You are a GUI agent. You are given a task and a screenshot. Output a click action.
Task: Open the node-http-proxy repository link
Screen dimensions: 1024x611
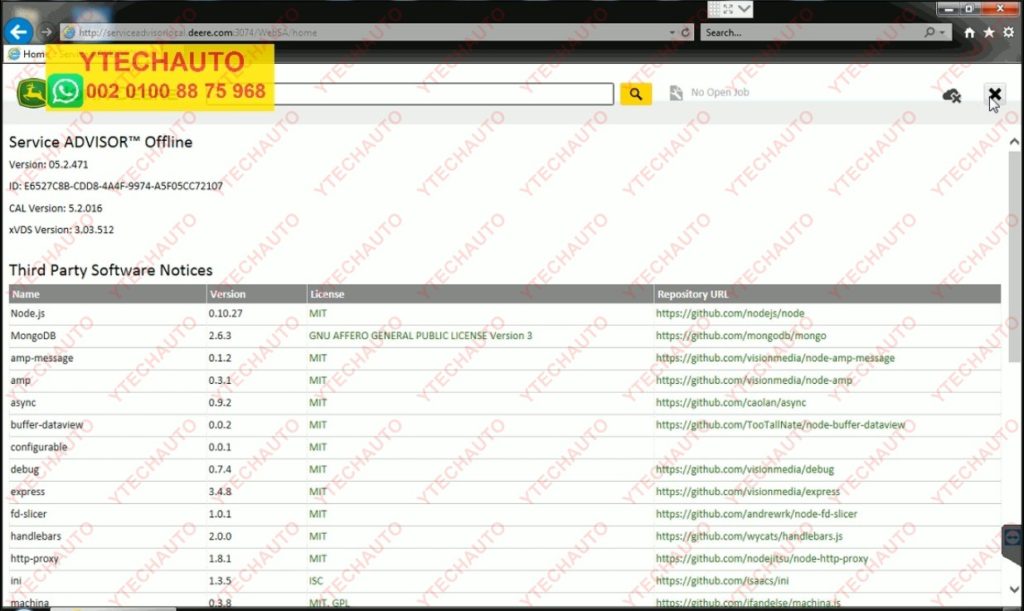(762, 559)
